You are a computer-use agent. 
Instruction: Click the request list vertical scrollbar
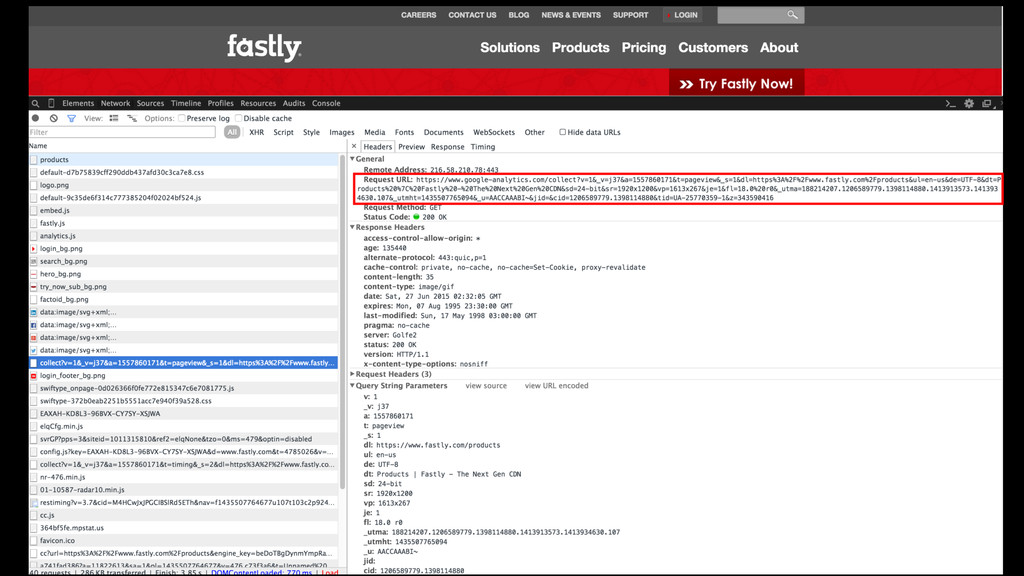342,320
